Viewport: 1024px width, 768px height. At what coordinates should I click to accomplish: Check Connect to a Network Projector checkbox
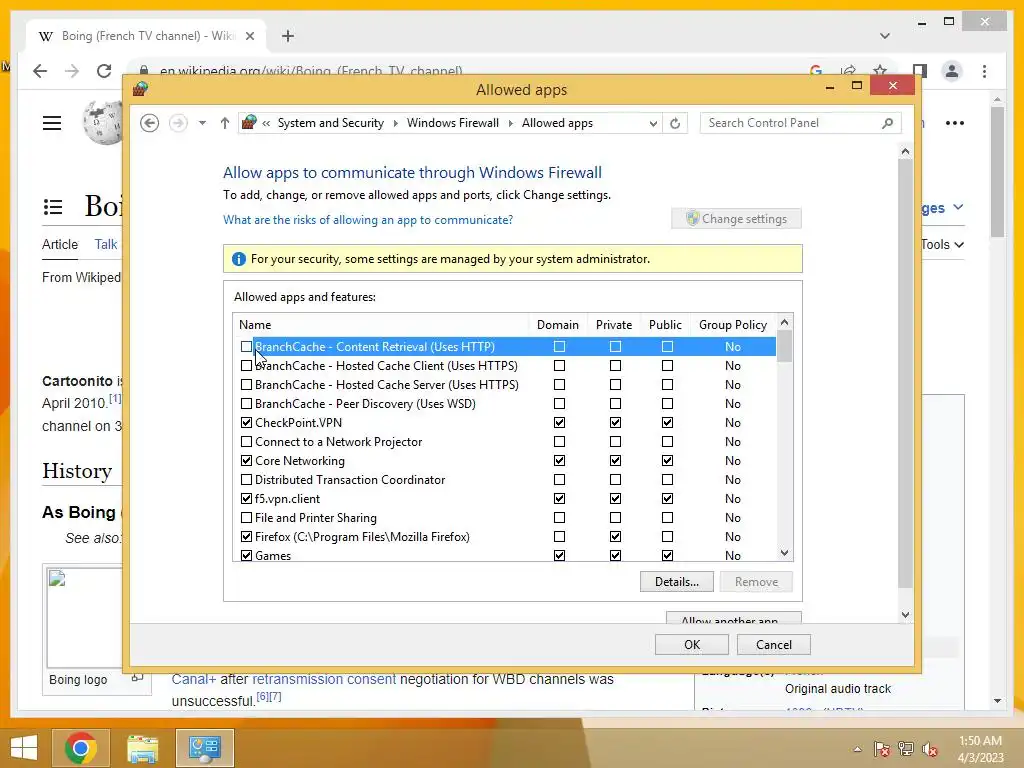point(246,442)
